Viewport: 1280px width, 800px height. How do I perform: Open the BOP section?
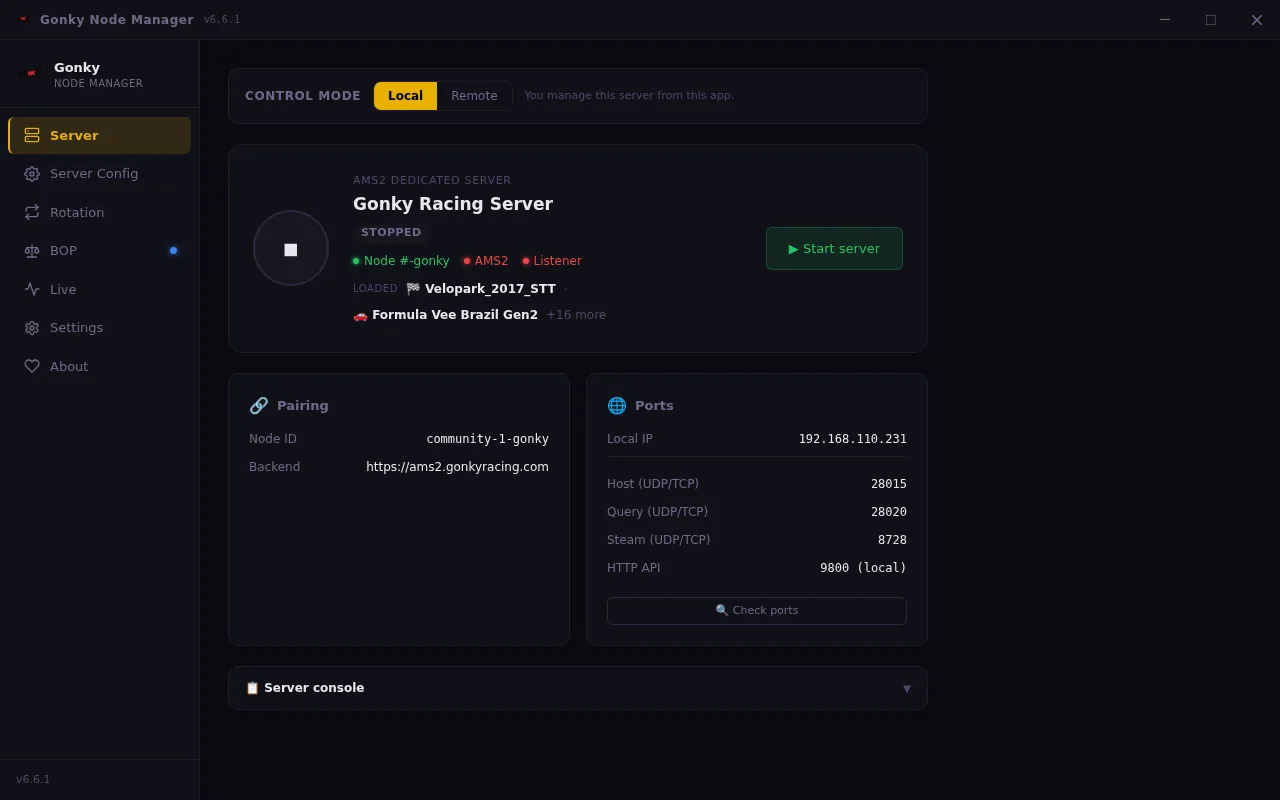(99, 251)
